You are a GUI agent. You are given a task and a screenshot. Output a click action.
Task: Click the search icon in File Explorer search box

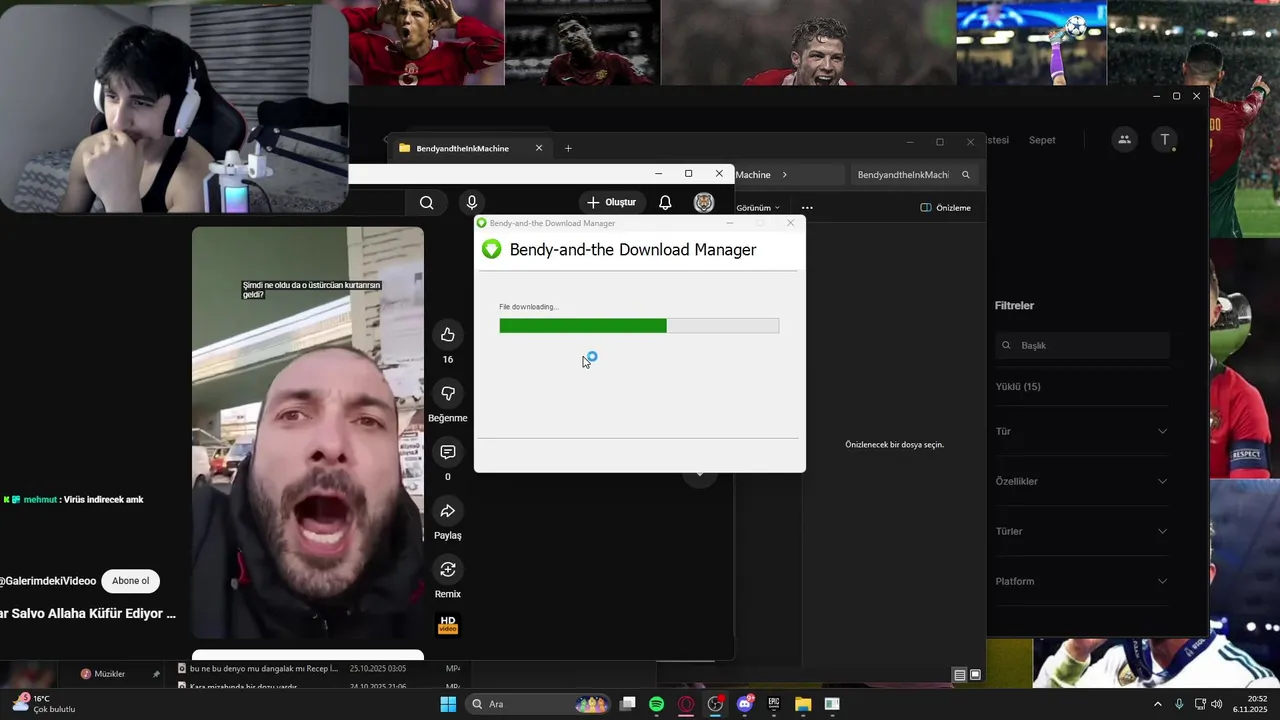coord(965,174)
